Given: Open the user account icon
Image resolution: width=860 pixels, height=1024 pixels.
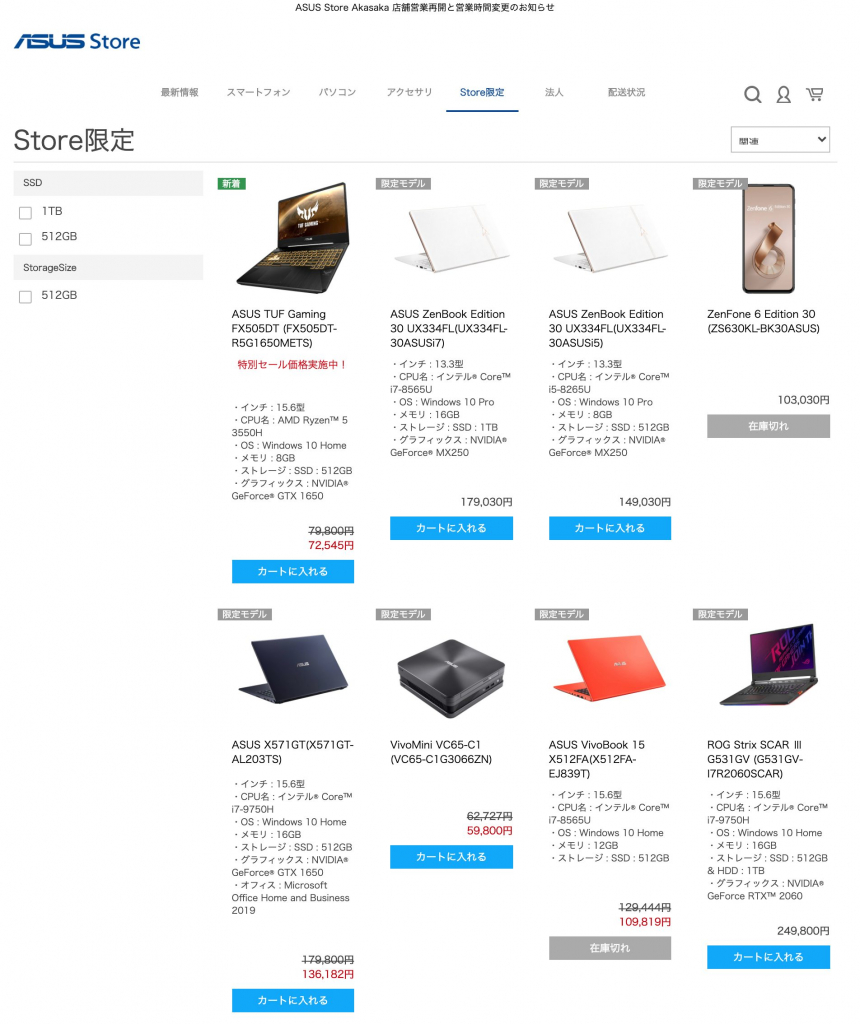Looking at the screenshot, I should (783, 95).
